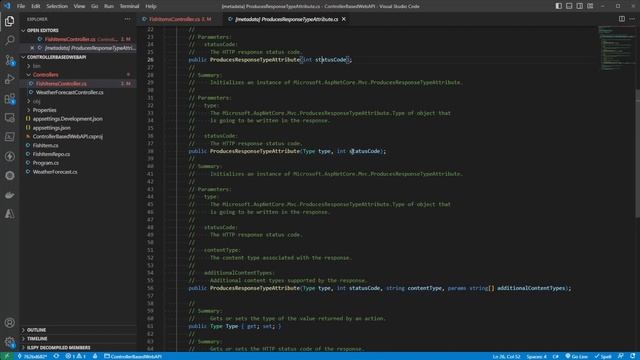Open the Explorer view in activity bar

(9, 21)
